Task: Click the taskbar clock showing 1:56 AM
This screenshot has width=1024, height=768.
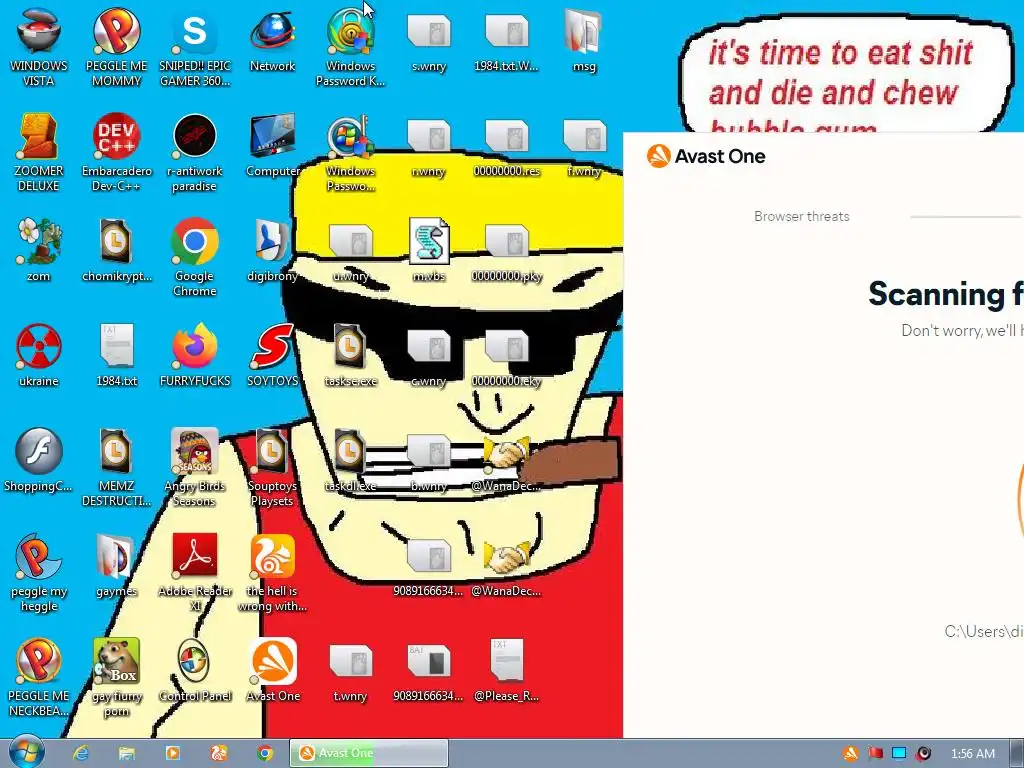Action: [x=972, y=754]
